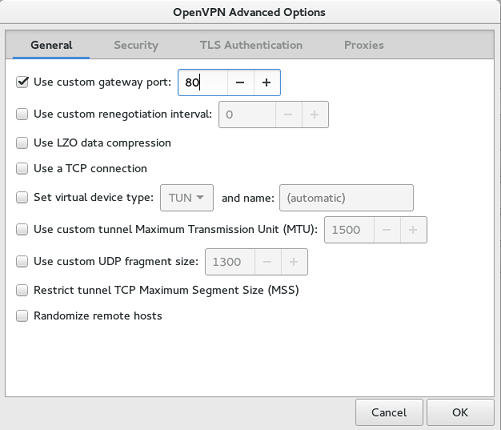The width and height of the screenshot is (501, 430).
Task: Decrease the gateway port value with minus
Action: click(x=240, y=83)
